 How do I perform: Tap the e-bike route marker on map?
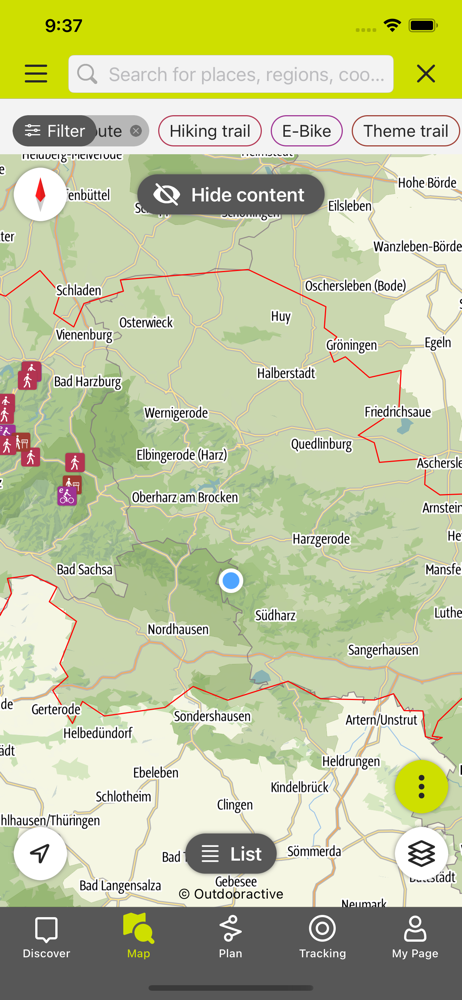click(67, 496)
